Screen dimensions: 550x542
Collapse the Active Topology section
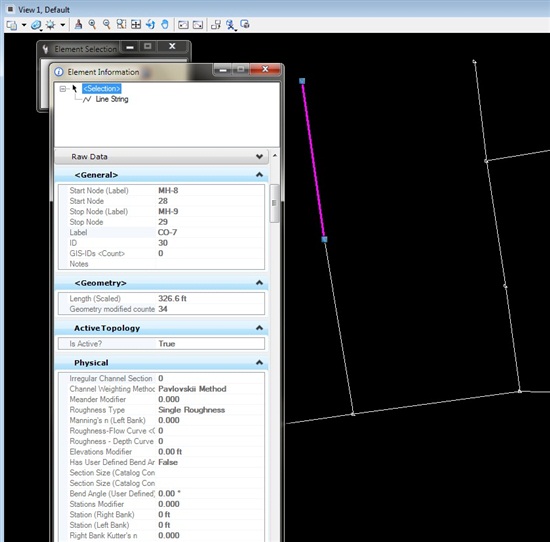pyautogui.click(x=259, y=328)
